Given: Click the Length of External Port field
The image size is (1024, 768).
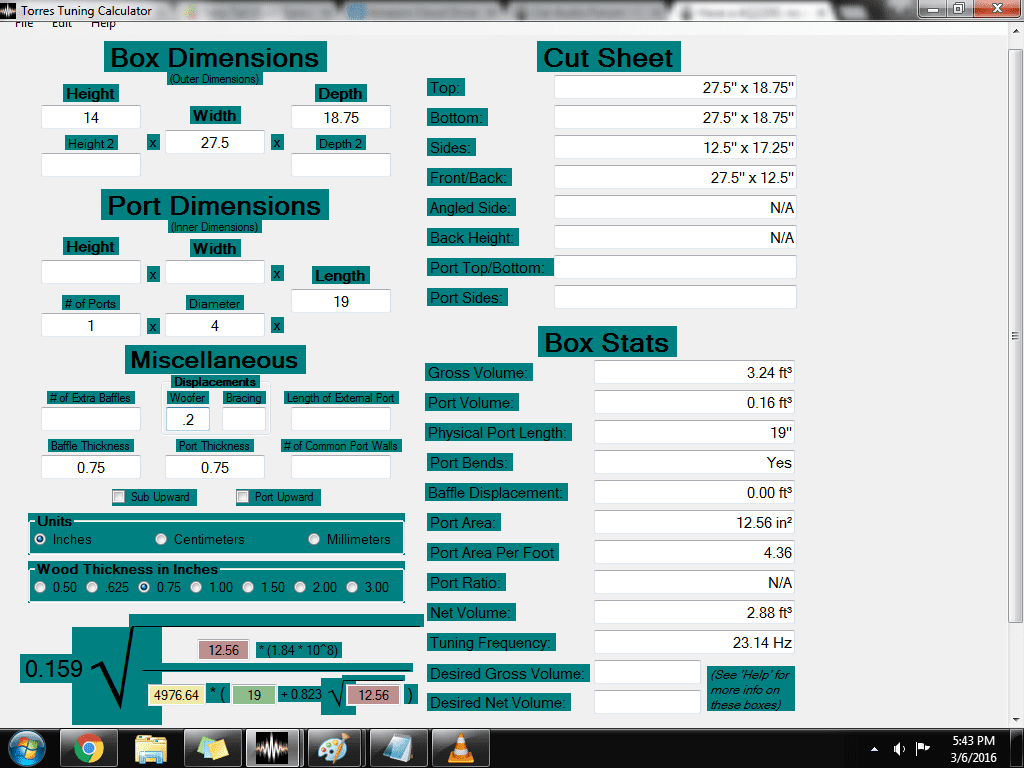Looking at the screenshot, I should tap(341, 419).
